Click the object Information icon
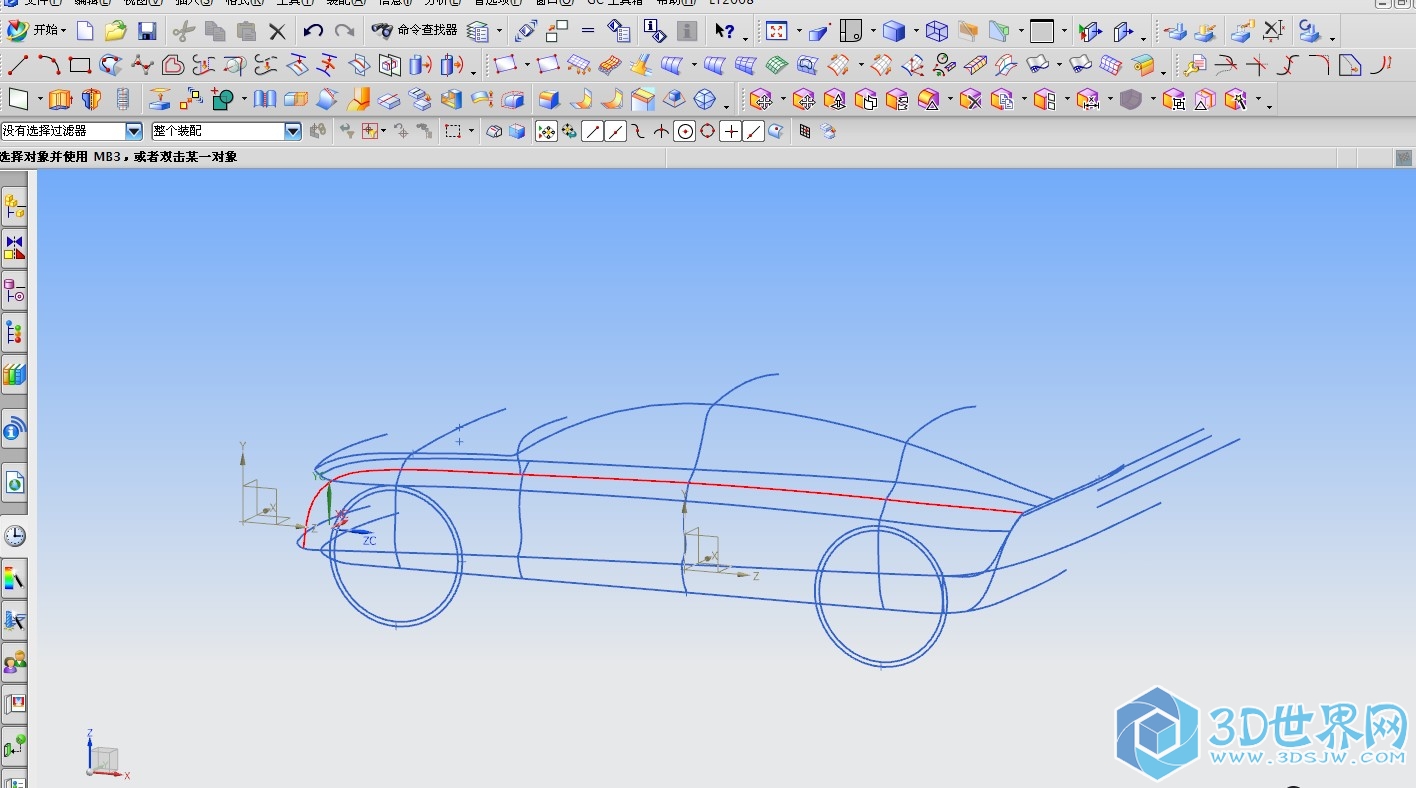1416x788 pixels. tap(655, 31)
